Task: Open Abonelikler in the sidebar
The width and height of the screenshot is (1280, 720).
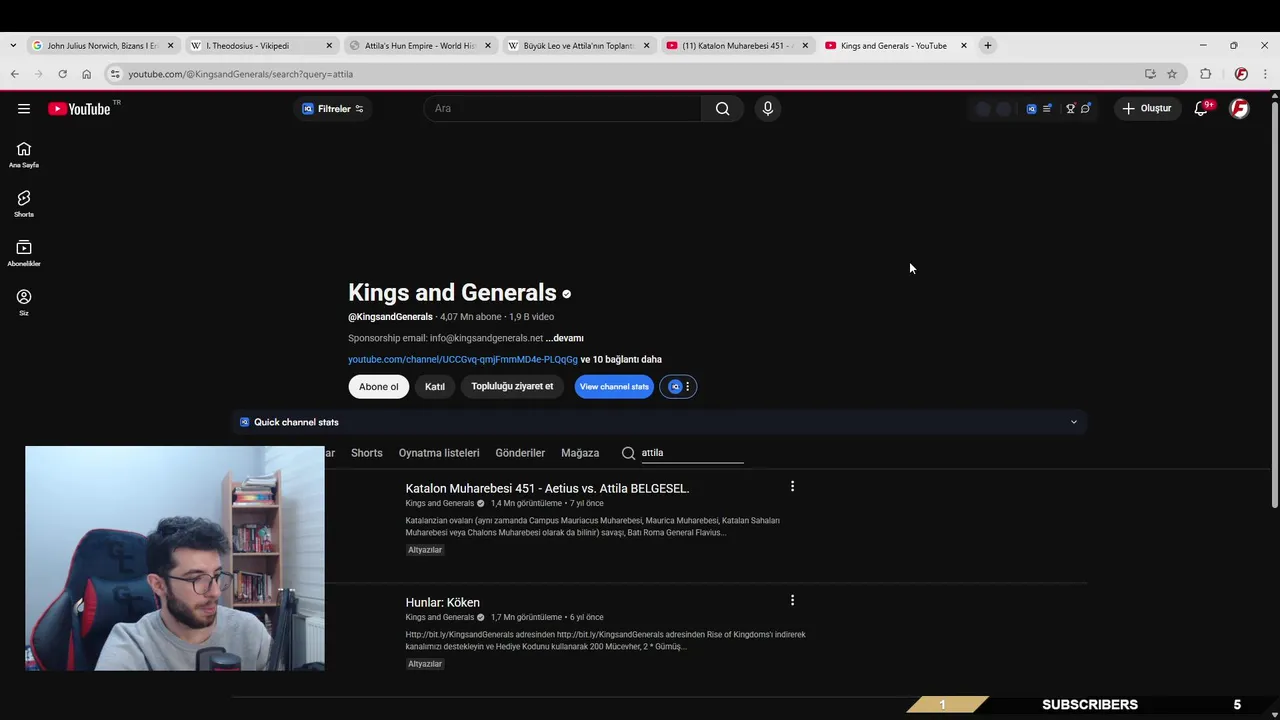Action: pos(24,253)
